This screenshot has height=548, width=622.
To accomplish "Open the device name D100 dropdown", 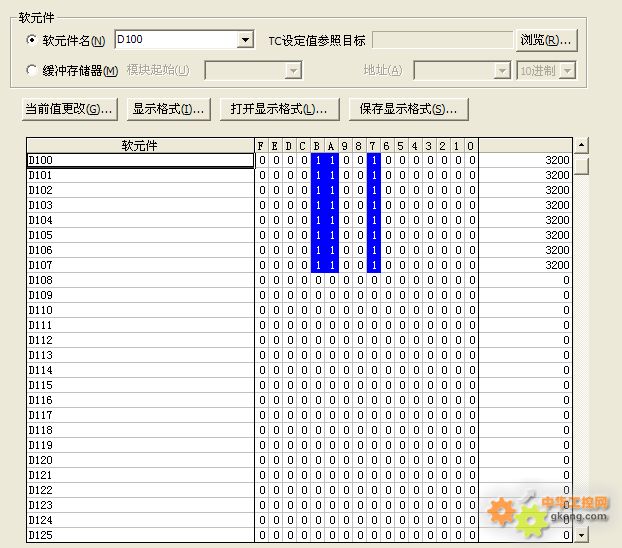I will [245, 40].
